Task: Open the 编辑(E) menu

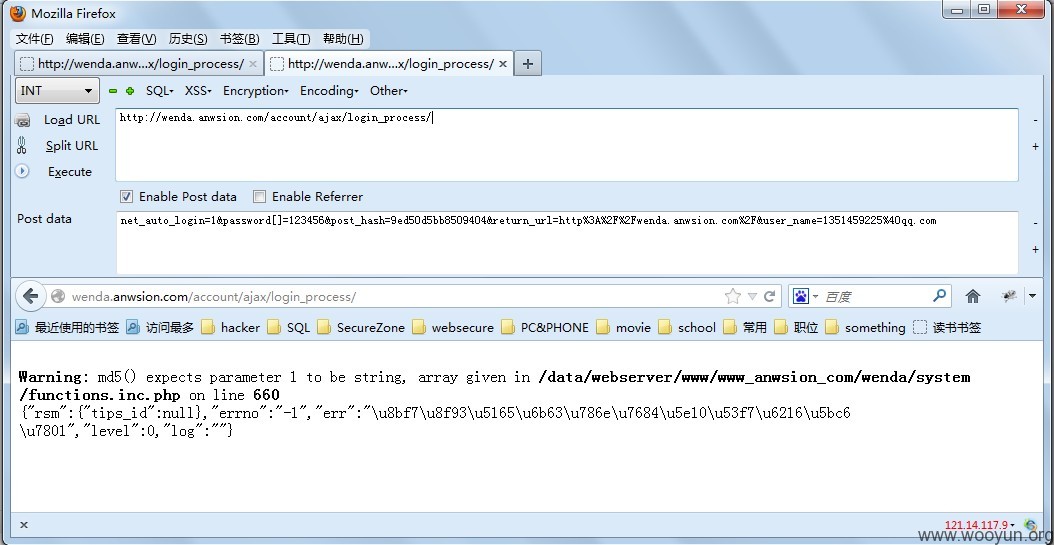Action: coord(85,39)
